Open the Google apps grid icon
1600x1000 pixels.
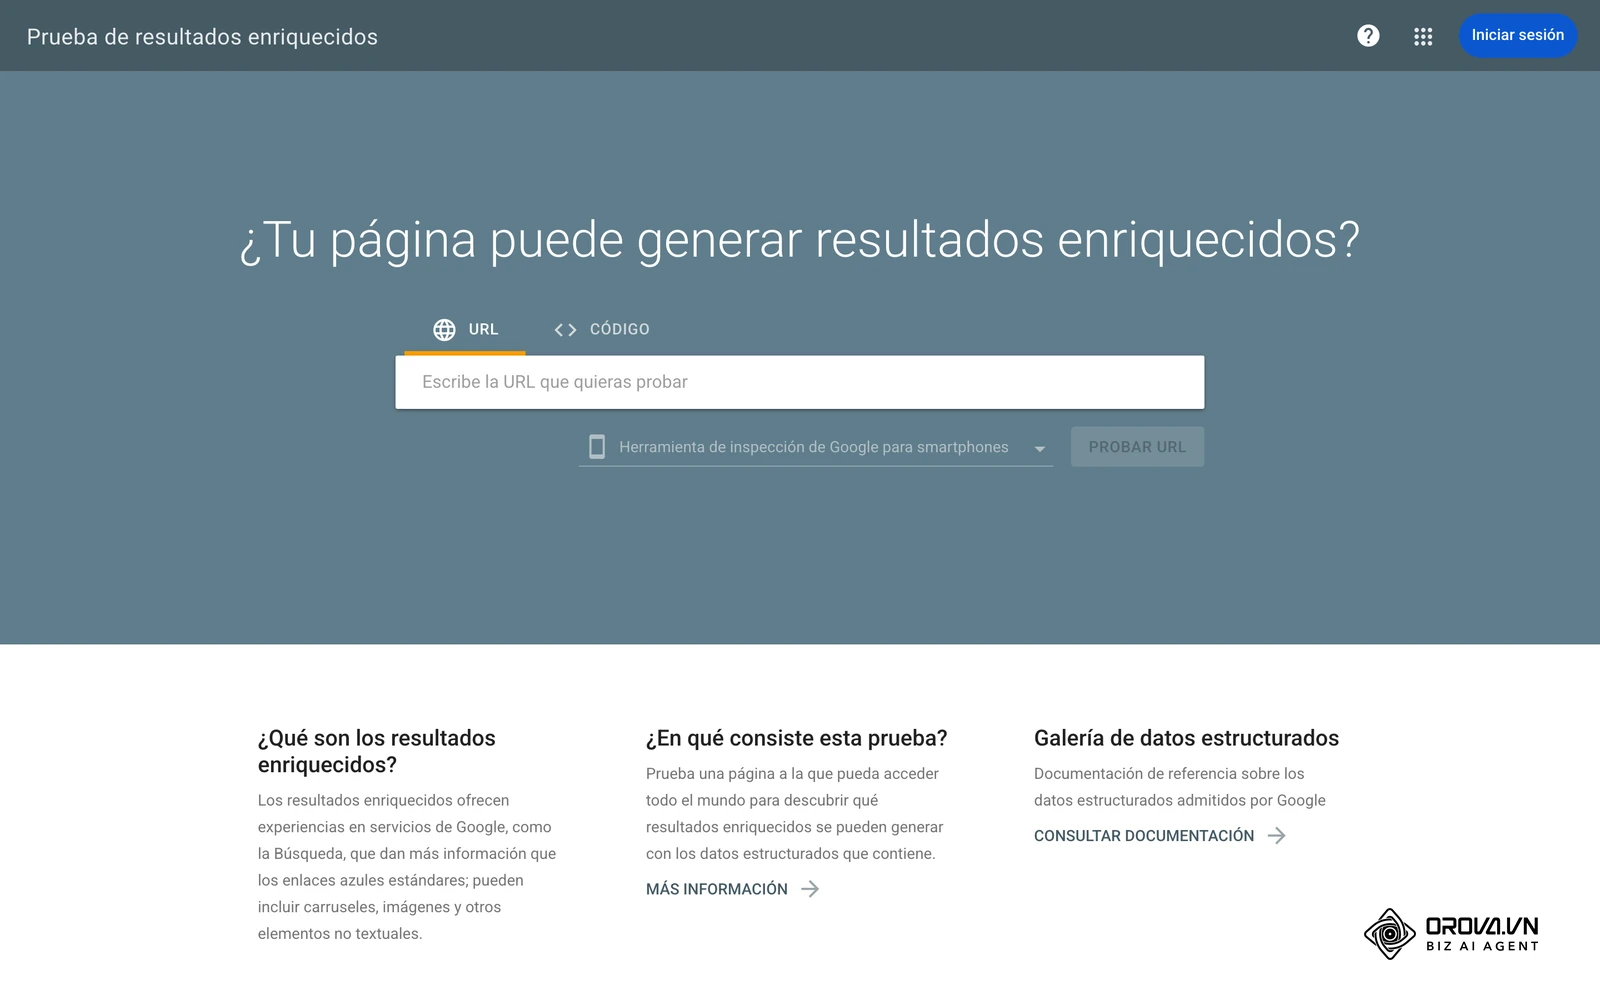[x=1423, y=36]
